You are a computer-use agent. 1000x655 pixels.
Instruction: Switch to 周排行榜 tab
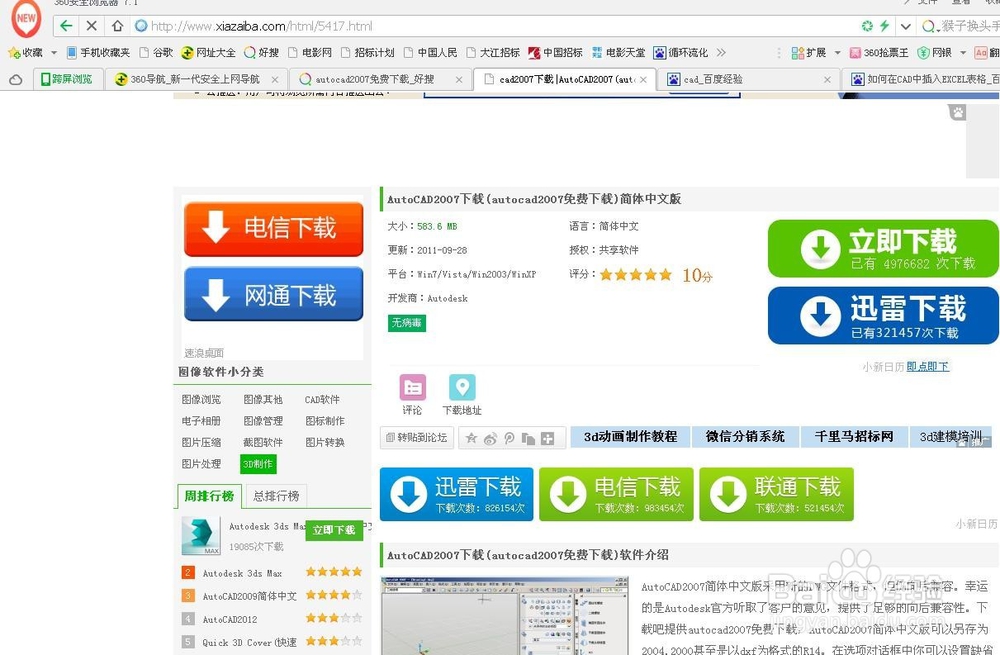click(209, 496)
